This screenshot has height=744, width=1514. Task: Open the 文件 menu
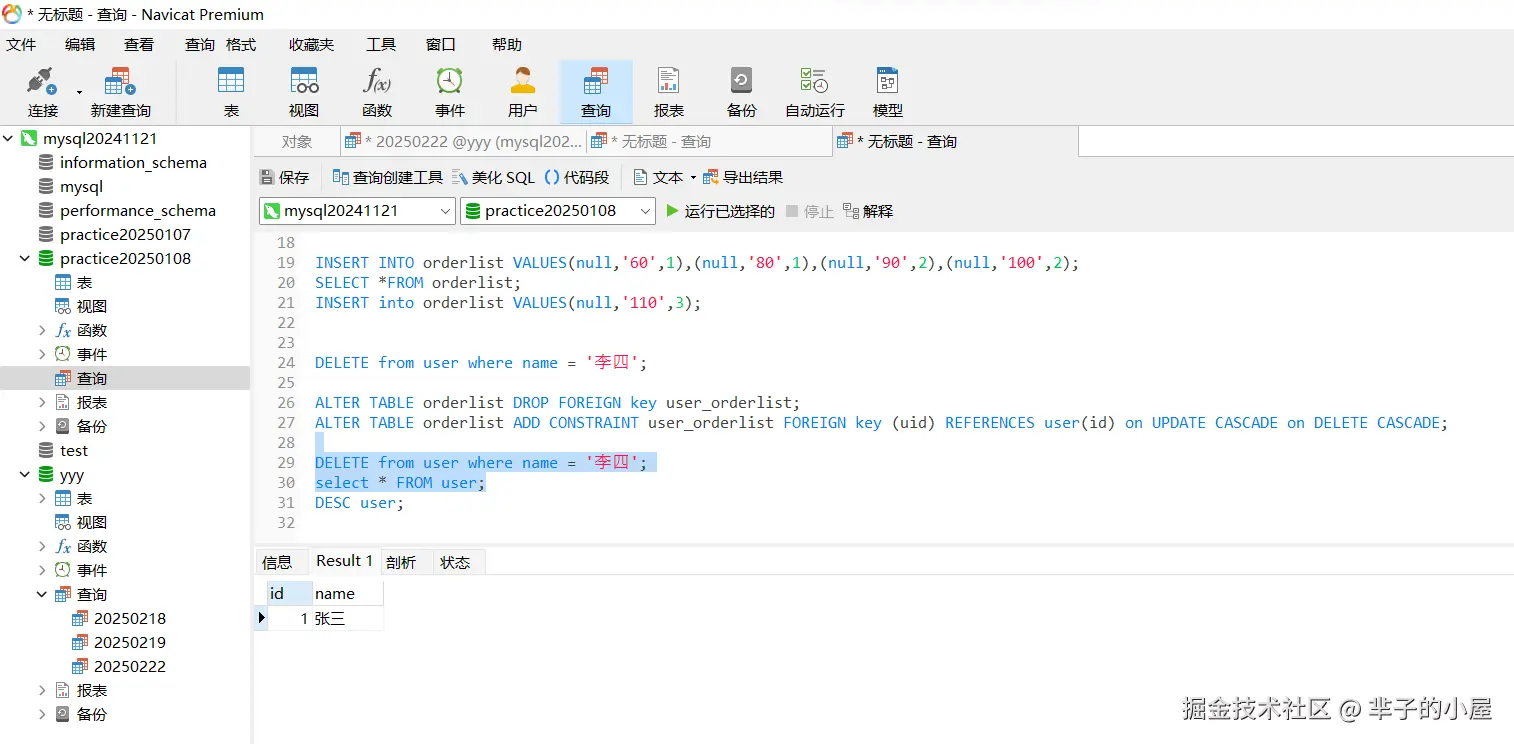21,45
